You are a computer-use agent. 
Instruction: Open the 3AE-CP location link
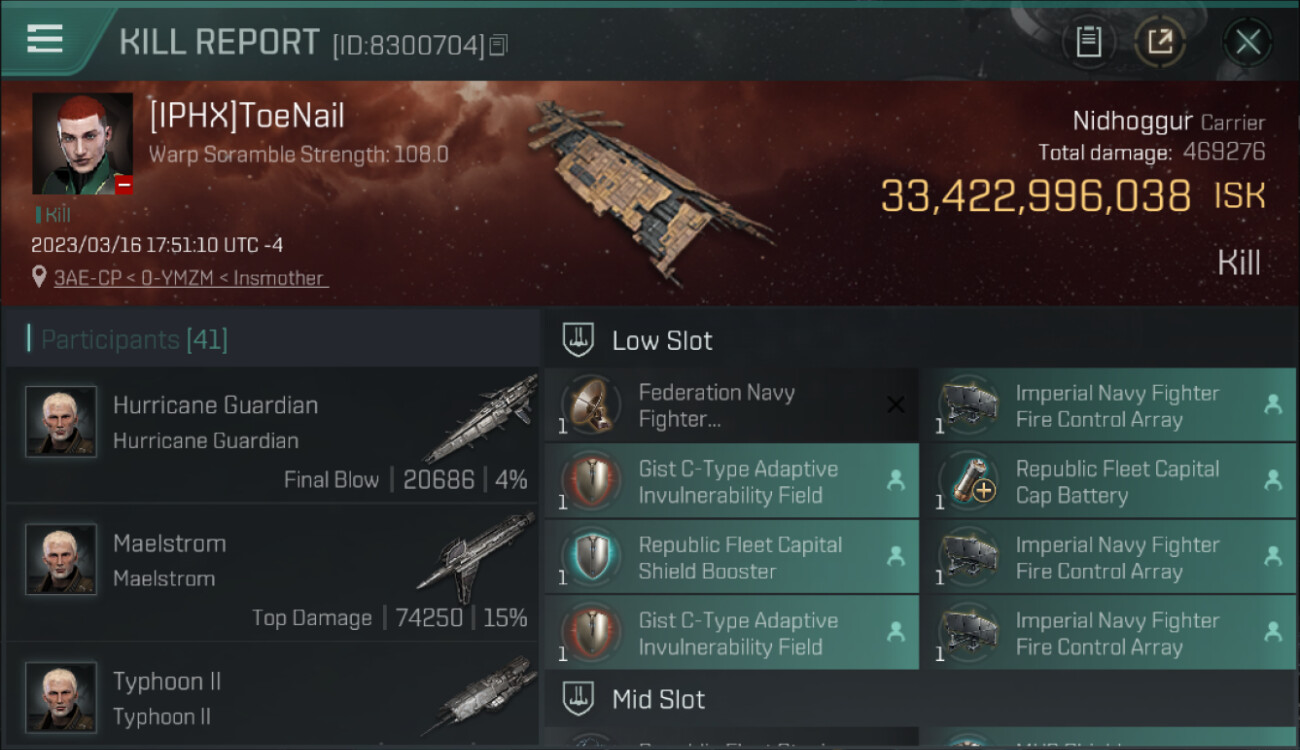pyautogui.click(x=191, y=278)
